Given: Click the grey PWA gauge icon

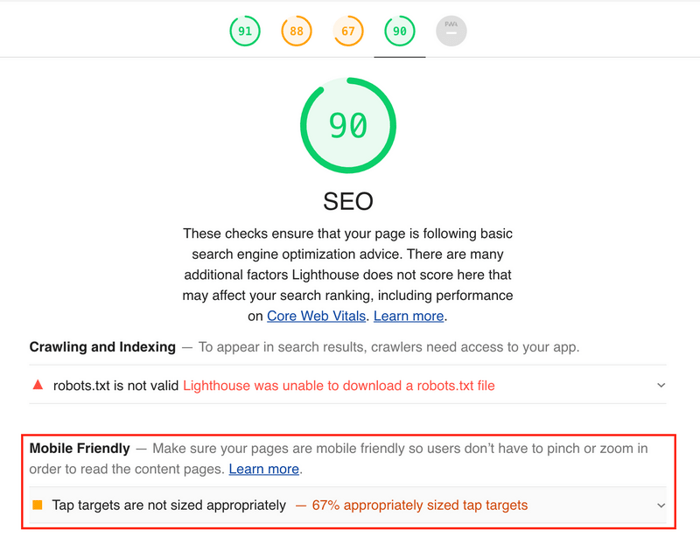Looking at the screenshot, I should click(x=451, y=31).
